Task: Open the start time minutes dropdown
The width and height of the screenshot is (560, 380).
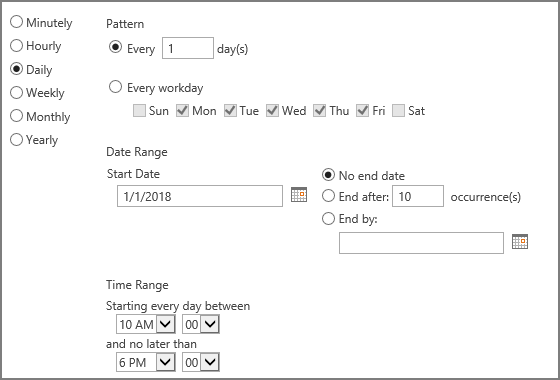Action: click(x=201, y=324)
